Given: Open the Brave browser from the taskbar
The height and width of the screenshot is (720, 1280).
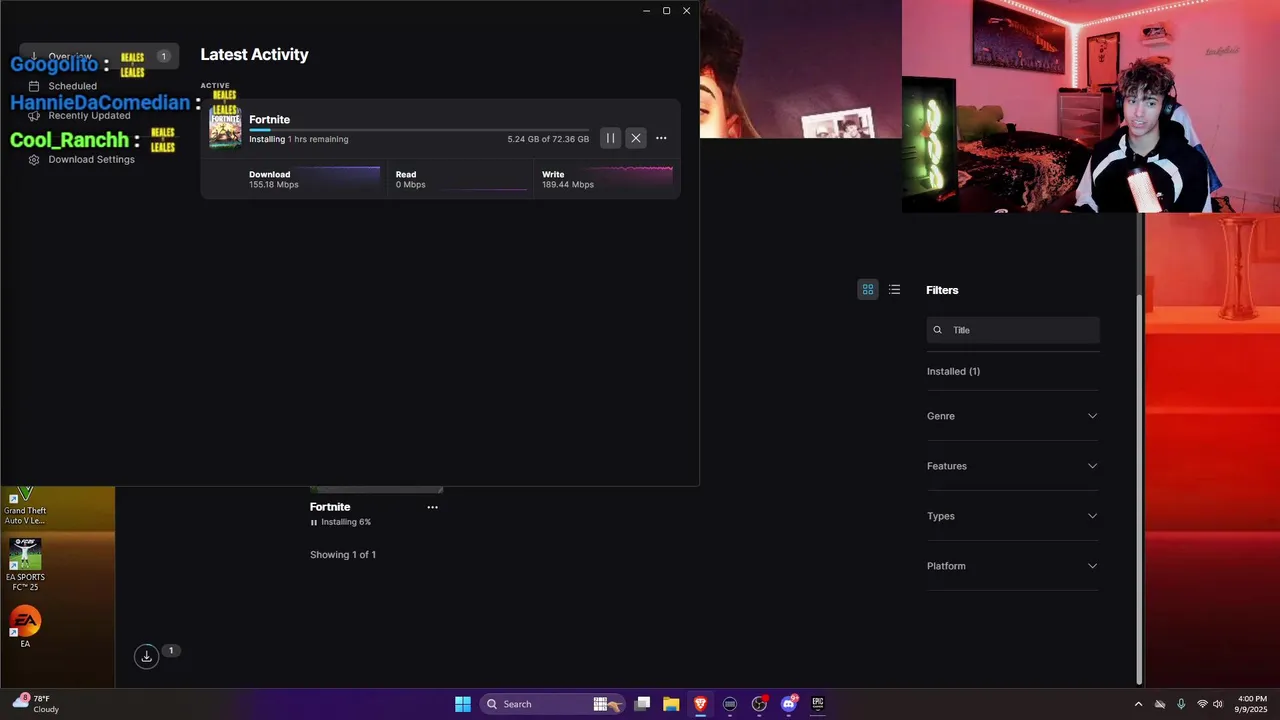Looking at the screenshot, I should pyautogui.click(x=700, y=704).
